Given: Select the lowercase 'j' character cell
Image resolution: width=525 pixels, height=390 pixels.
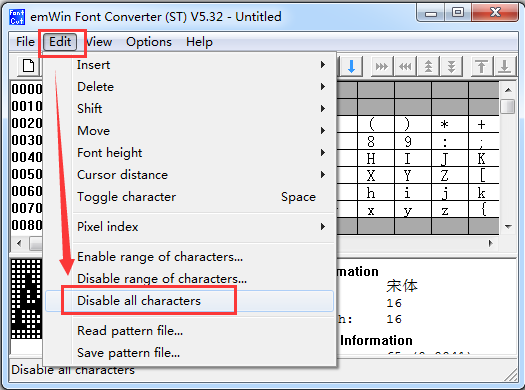Looking at the screenshot, I should coord(450,192).
